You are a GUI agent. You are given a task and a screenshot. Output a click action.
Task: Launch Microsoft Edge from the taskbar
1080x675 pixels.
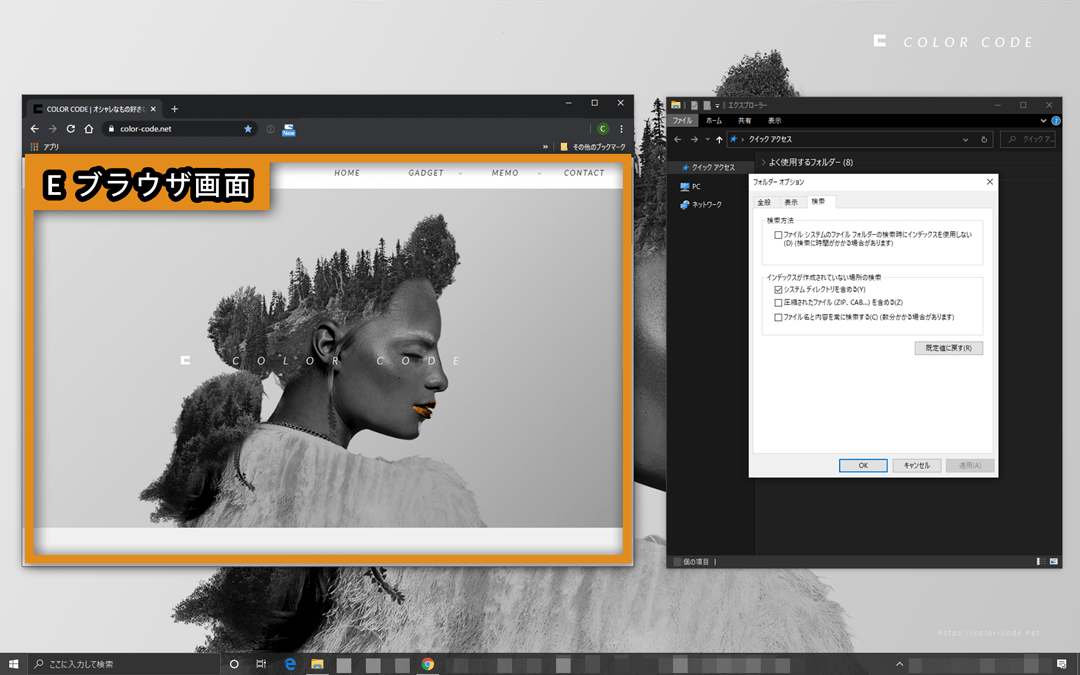tap(290, 664)
